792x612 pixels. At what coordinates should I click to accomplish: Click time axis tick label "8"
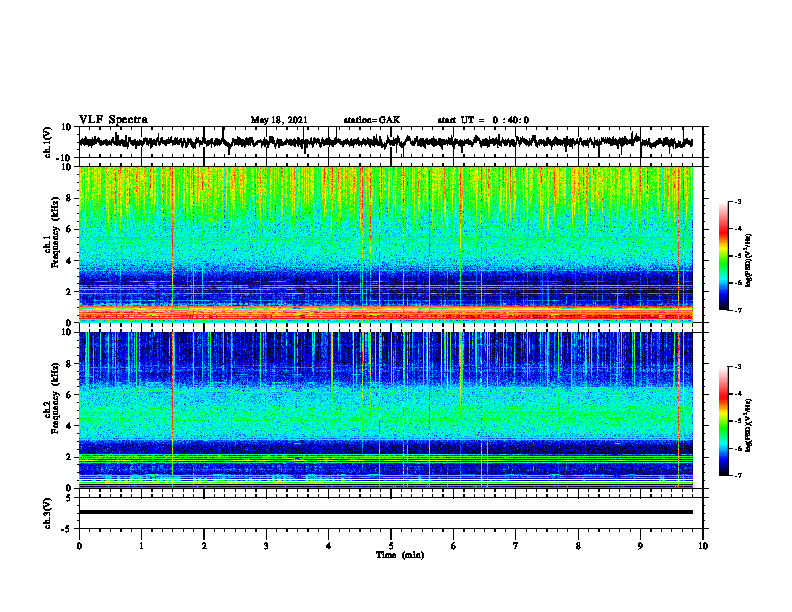pyautogui.click(x=578, y=546)
